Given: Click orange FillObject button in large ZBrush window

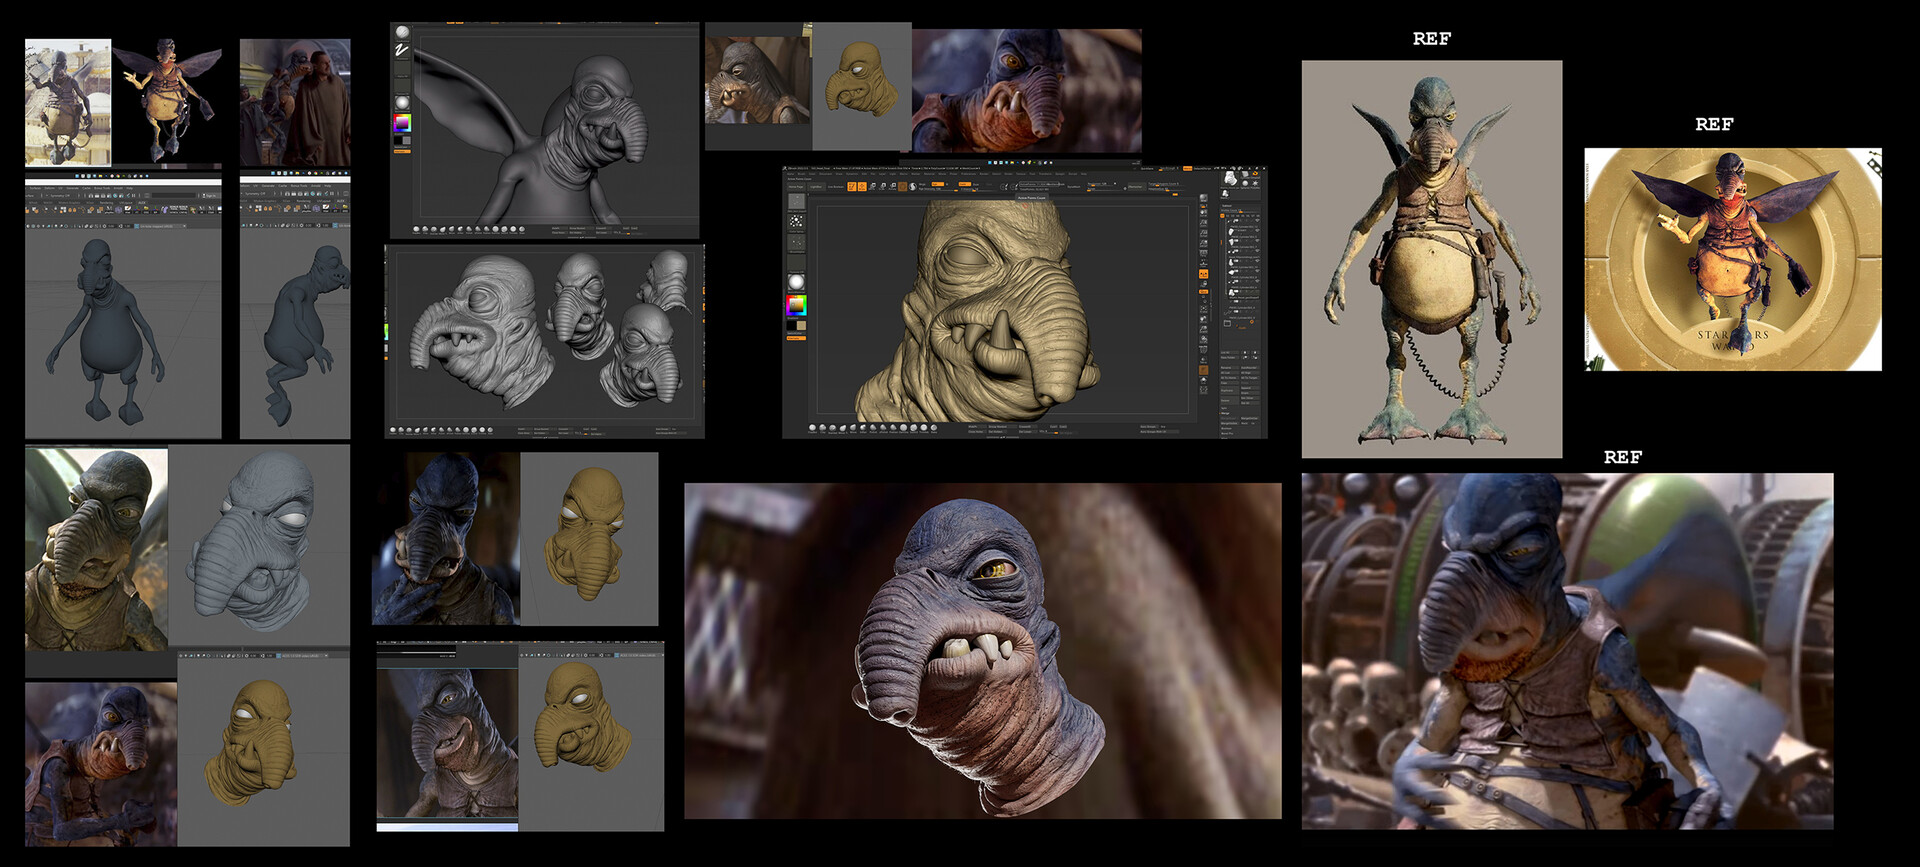Looking at the screenshot, I should tap(796, 338).
